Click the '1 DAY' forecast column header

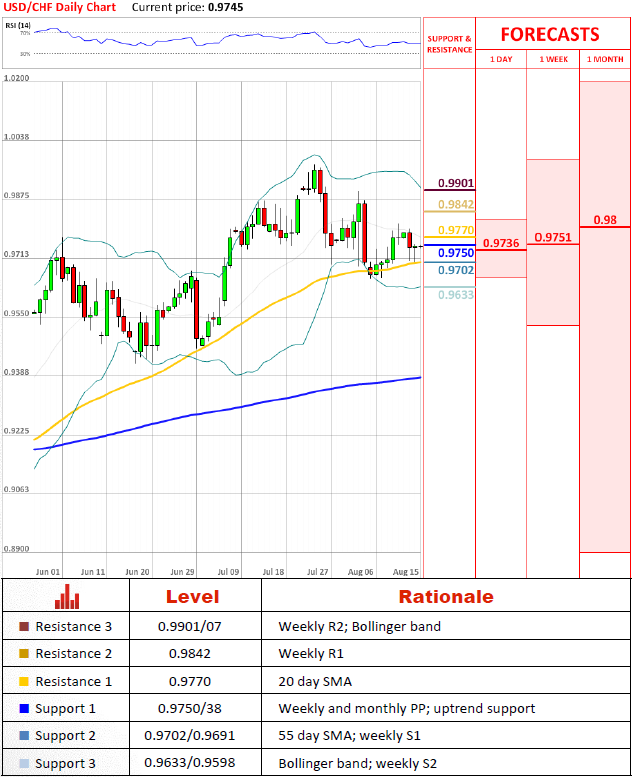pyautogui.click(x=501, y=59)
